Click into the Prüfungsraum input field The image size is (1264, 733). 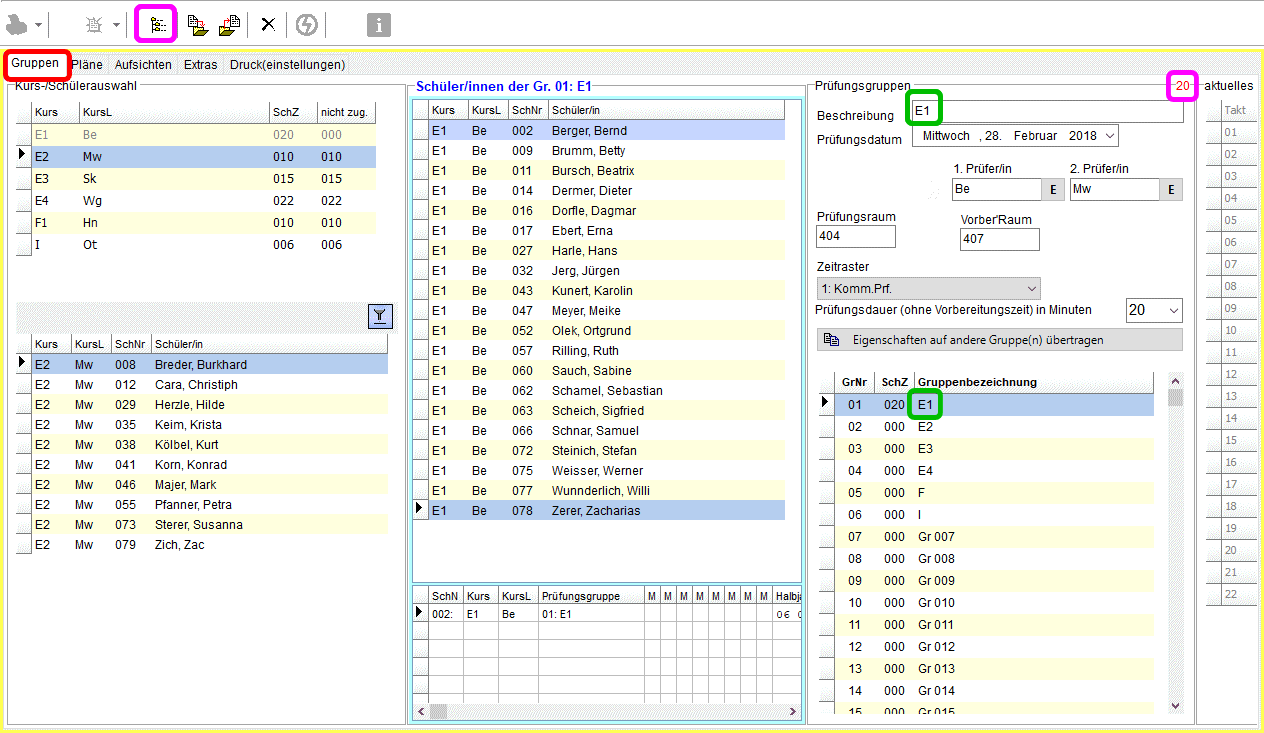point(856,237)
